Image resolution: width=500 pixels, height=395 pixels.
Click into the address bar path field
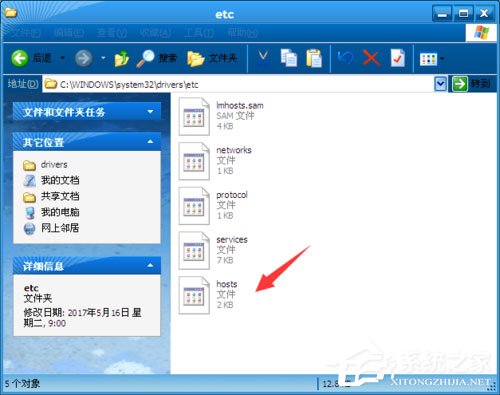pos(238,84)
